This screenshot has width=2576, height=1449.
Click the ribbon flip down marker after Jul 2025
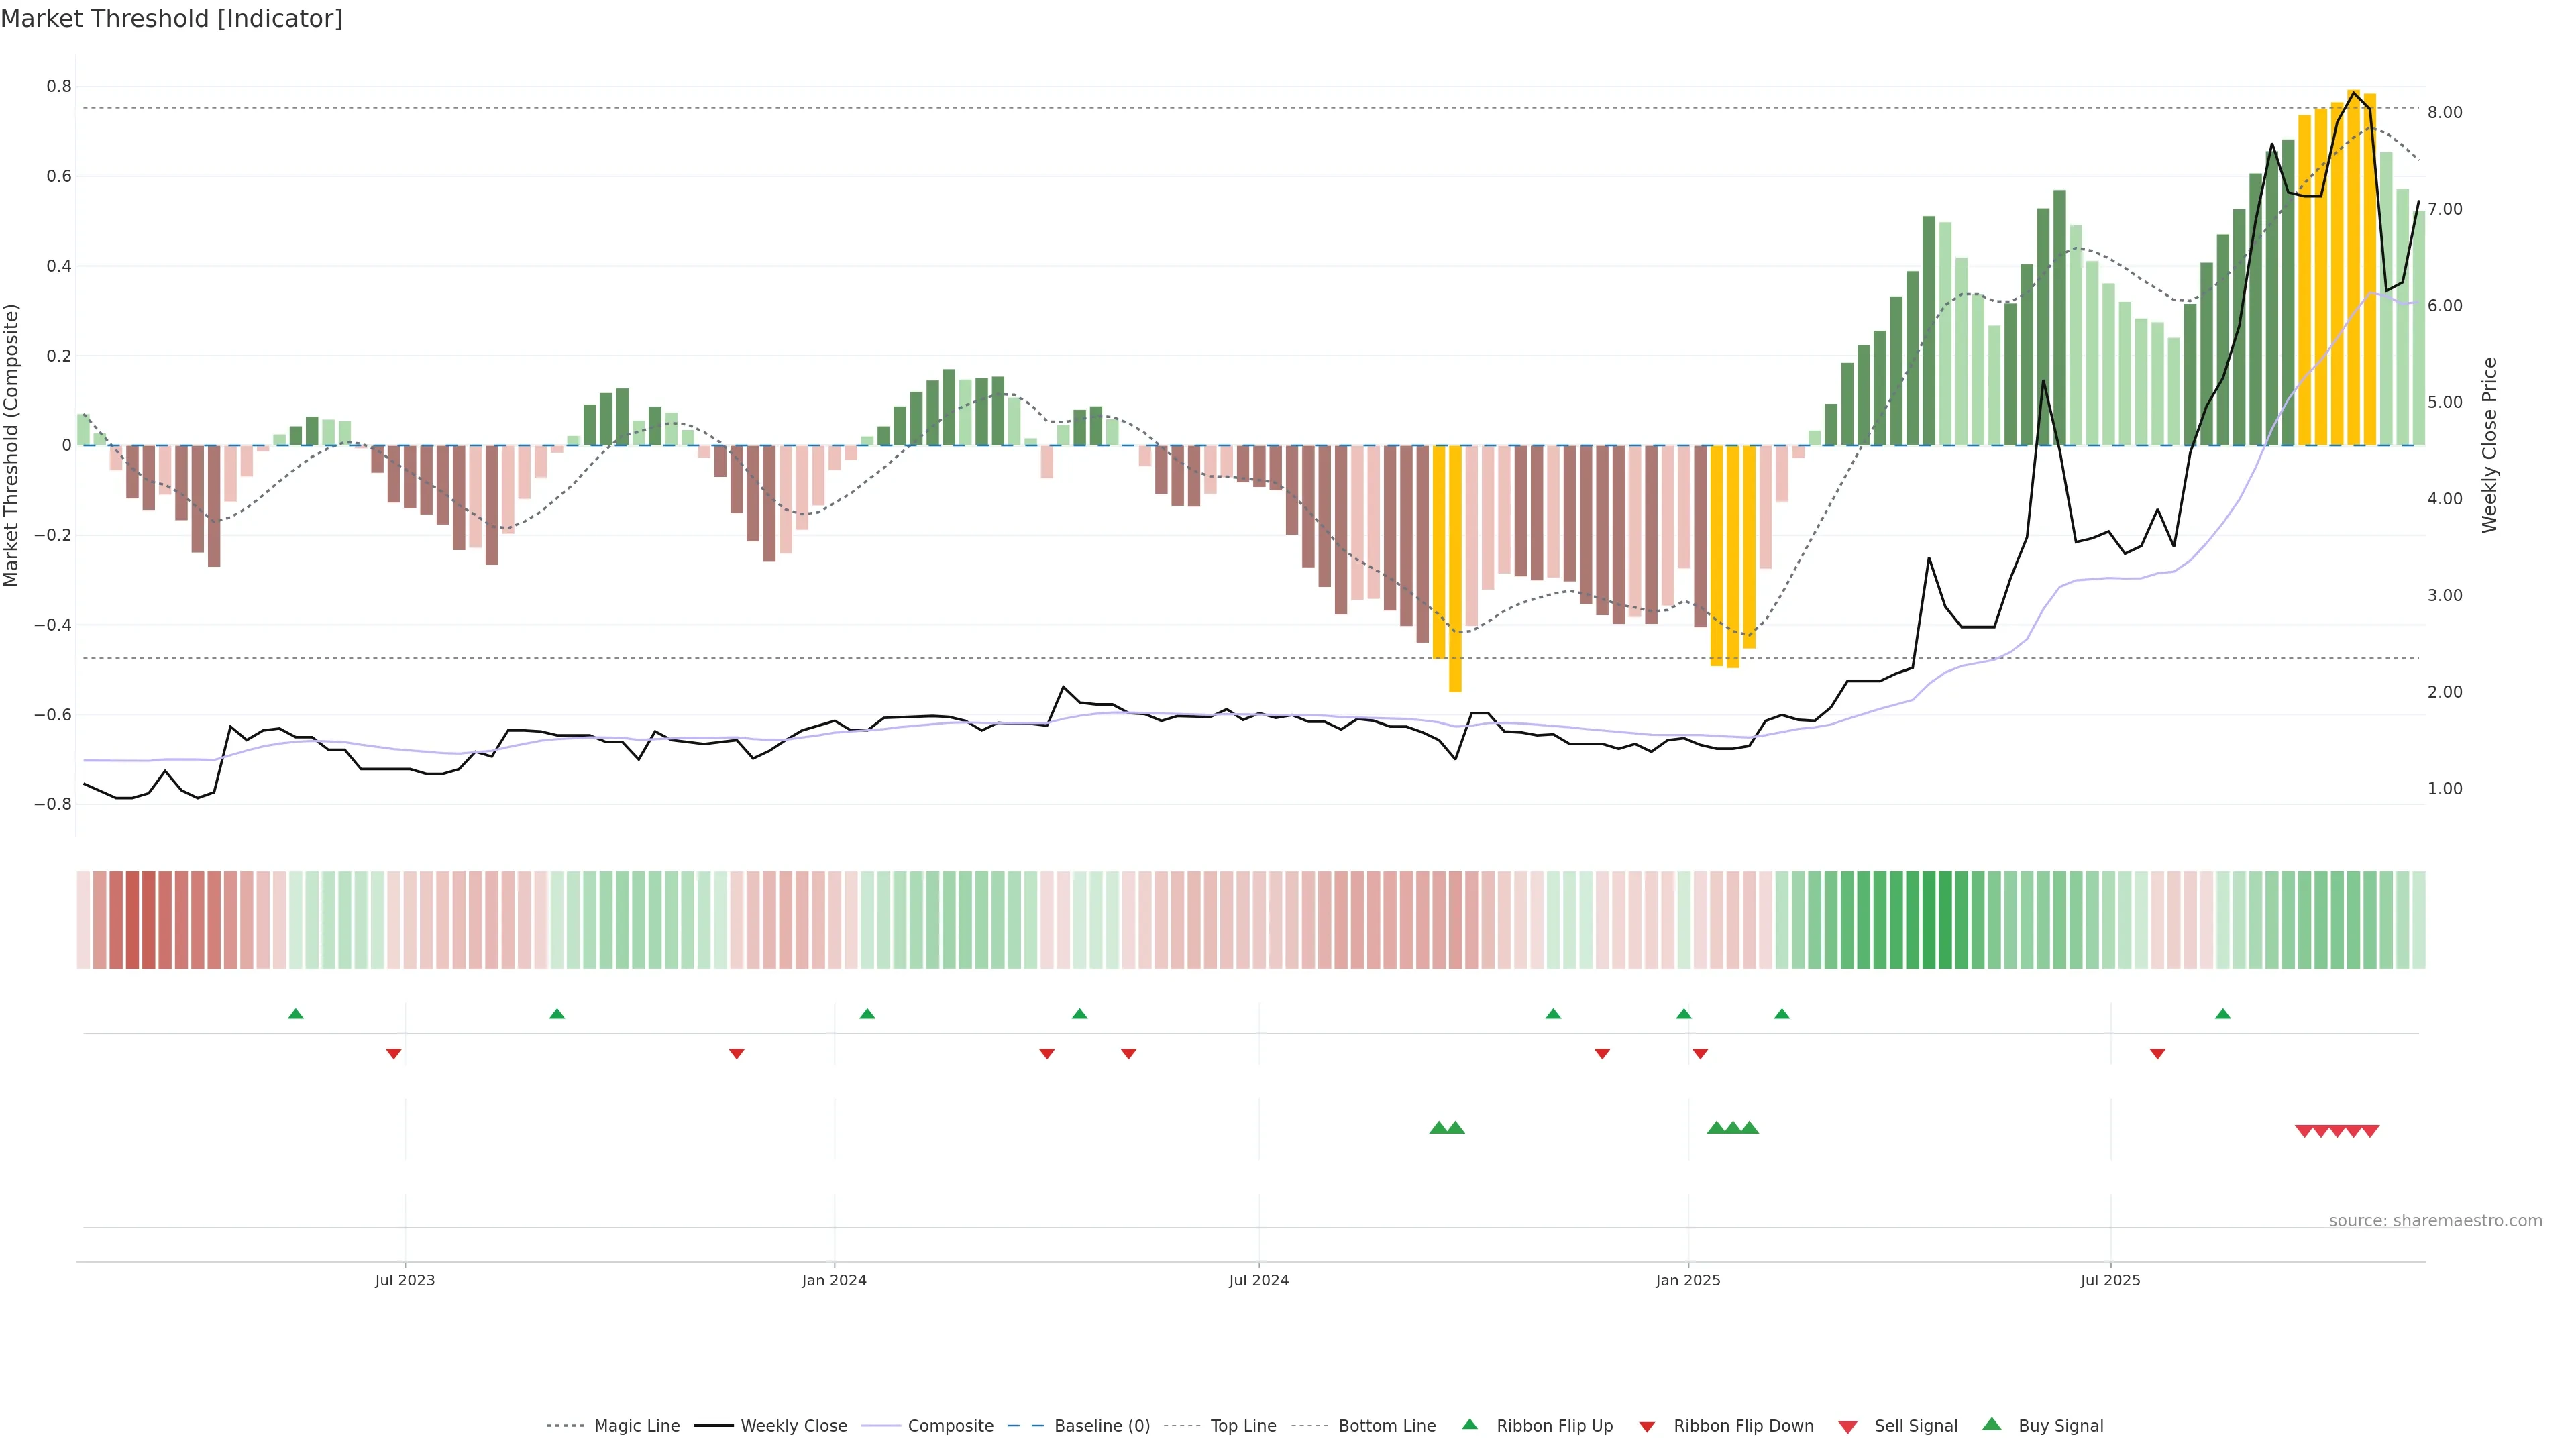tap(2157, 1053)
